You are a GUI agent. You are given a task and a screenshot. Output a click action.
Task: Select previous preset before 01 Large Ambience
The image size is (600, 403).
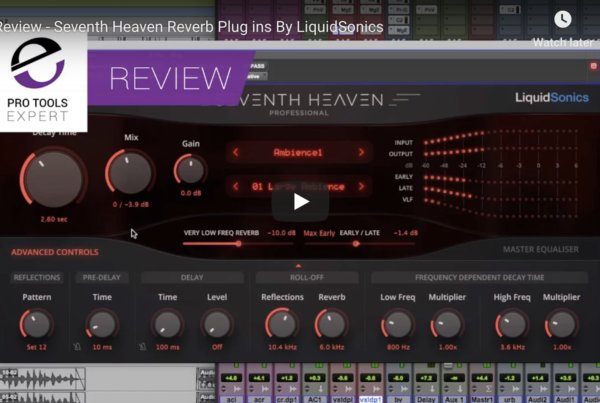tap(236, 186)
